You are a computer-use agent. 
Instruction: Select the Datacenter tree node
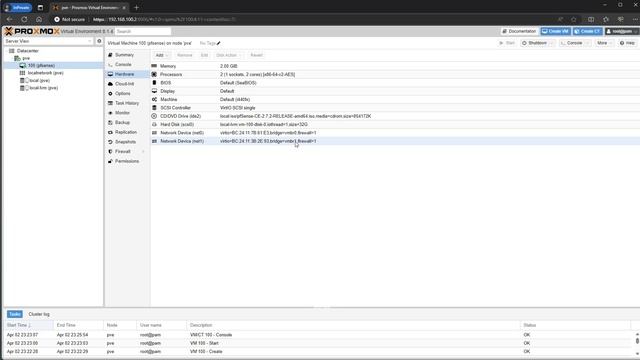27,51
